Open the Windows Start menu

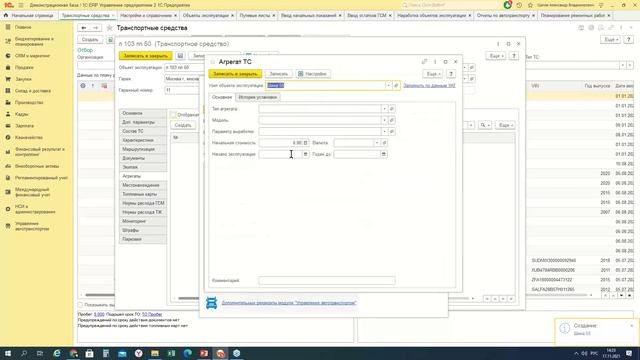[7, 353]
